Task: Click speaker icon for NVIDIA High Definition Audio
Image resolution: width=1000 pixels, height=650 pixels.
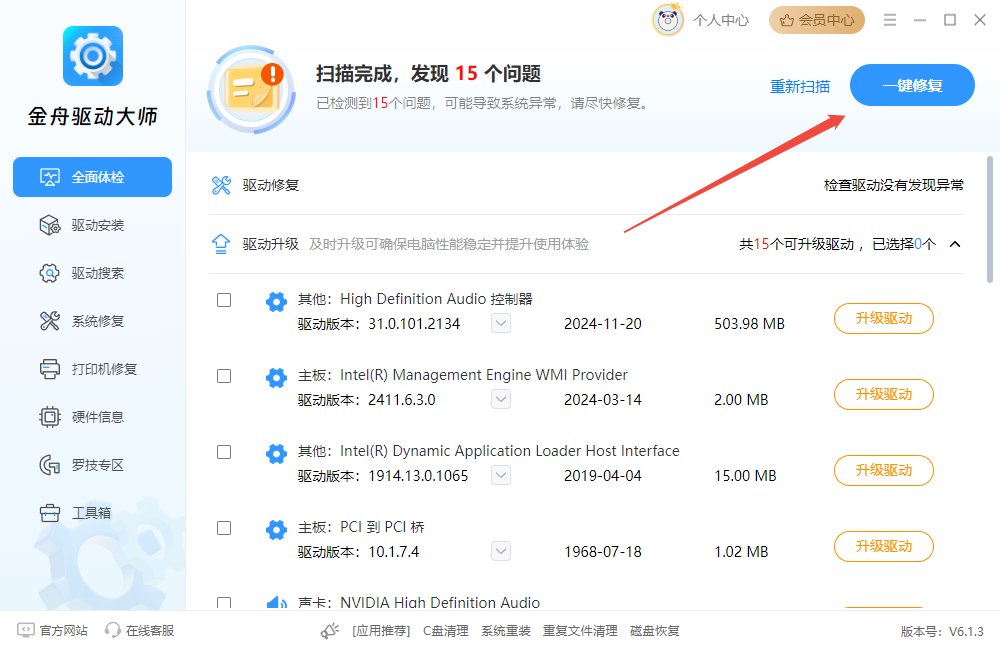Action: [276, 602]
